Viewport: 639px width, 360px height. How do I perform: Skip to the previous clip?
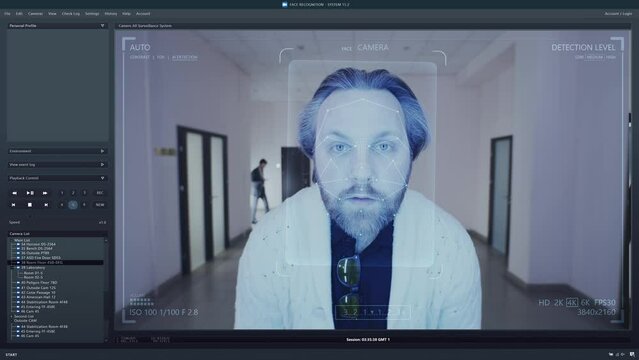click(x=13, y=205)
